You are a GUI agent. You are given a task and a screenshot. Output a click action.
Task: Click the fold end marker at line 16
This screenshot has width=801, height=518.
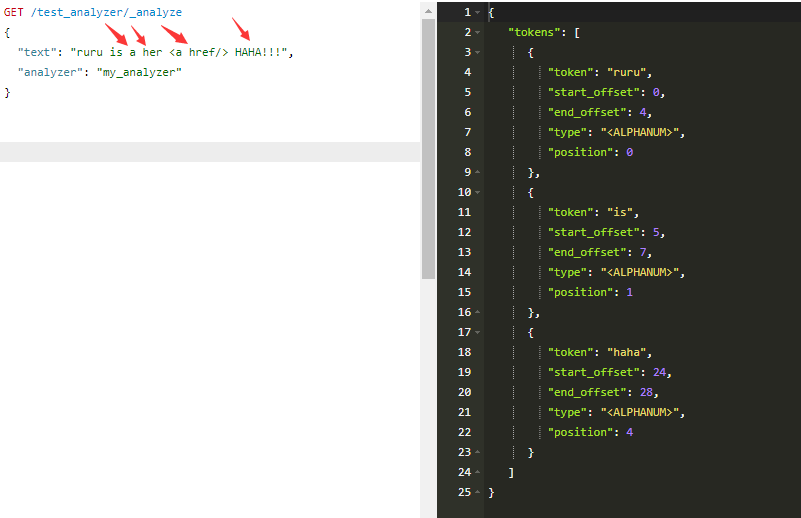tap(478, 312)
